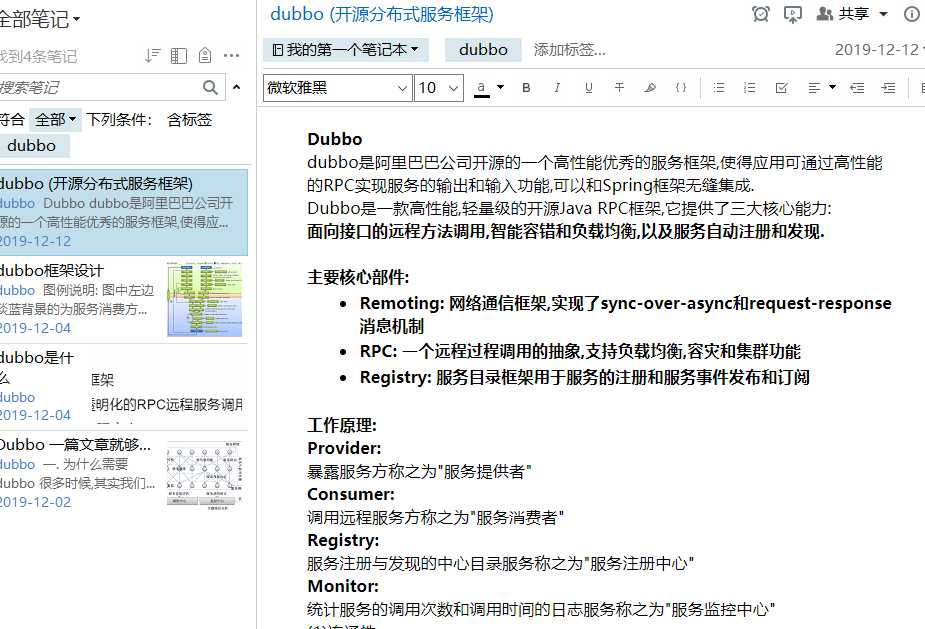
Task: Toggle bold formatting
Action: [x=526, y=88]
